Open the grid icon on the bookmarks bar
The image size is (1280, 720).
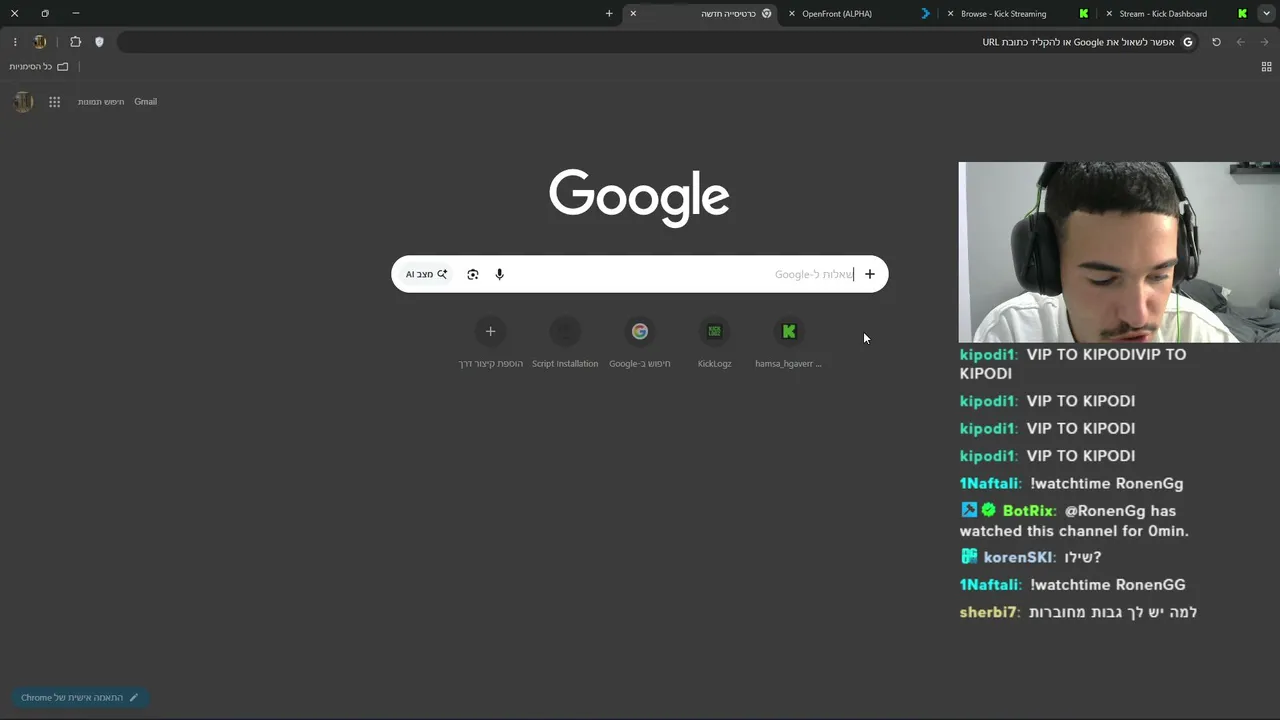click(x=1266, y=67)
